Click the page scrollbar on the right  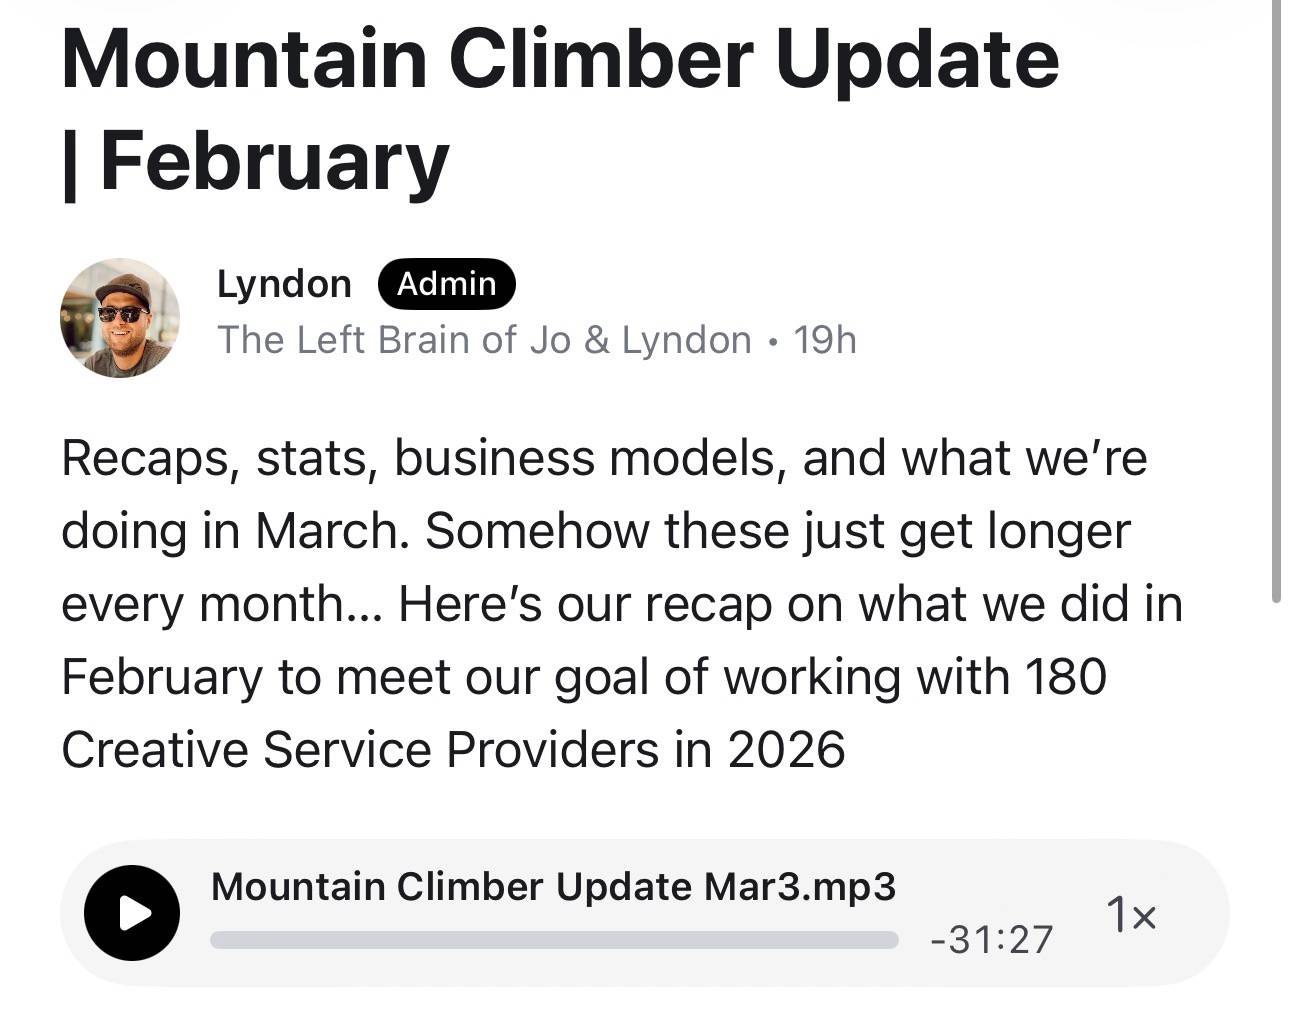point(1276,300)
